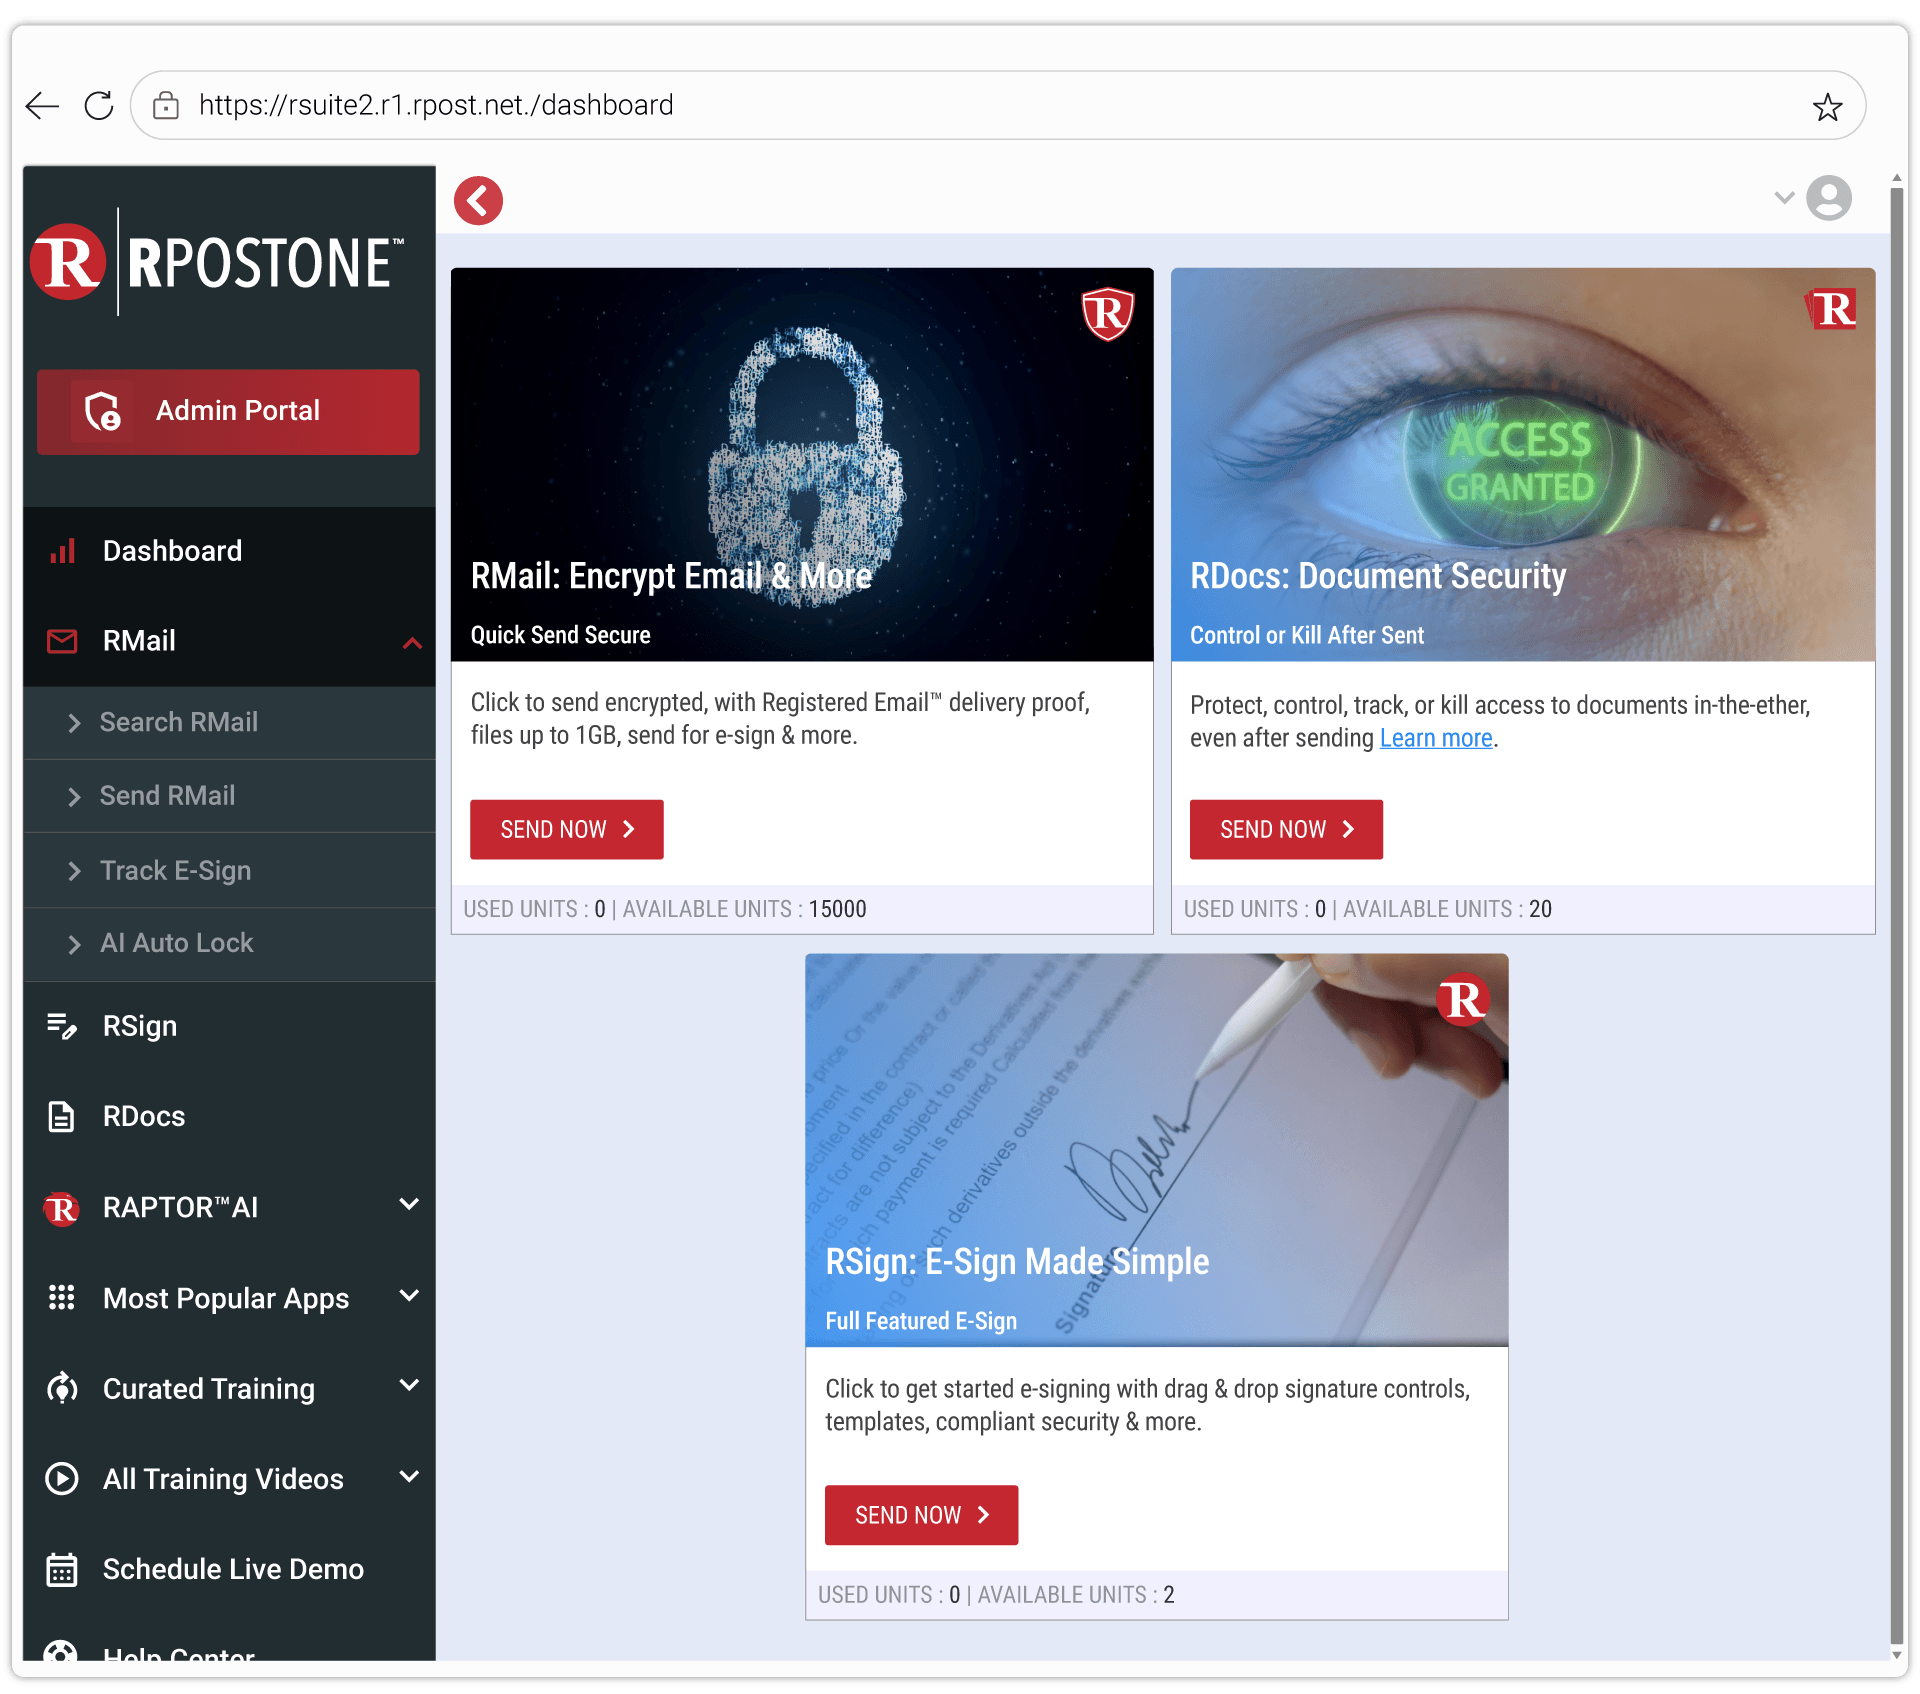Bookmark this page with the star
1920x1694 pixels.
(1827, 106)
